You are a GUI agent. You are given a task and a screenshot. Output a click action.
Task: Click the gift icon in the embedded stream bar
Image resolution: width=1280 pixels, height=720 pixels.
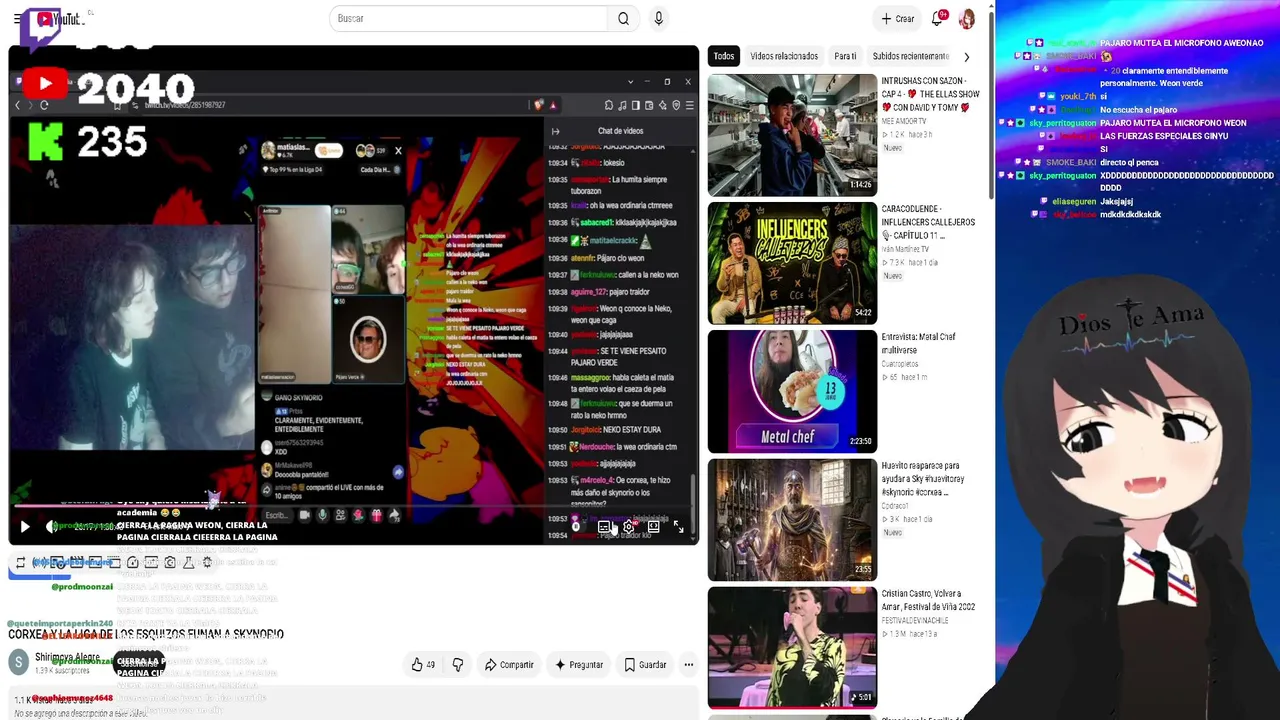(x=376, y=515)
